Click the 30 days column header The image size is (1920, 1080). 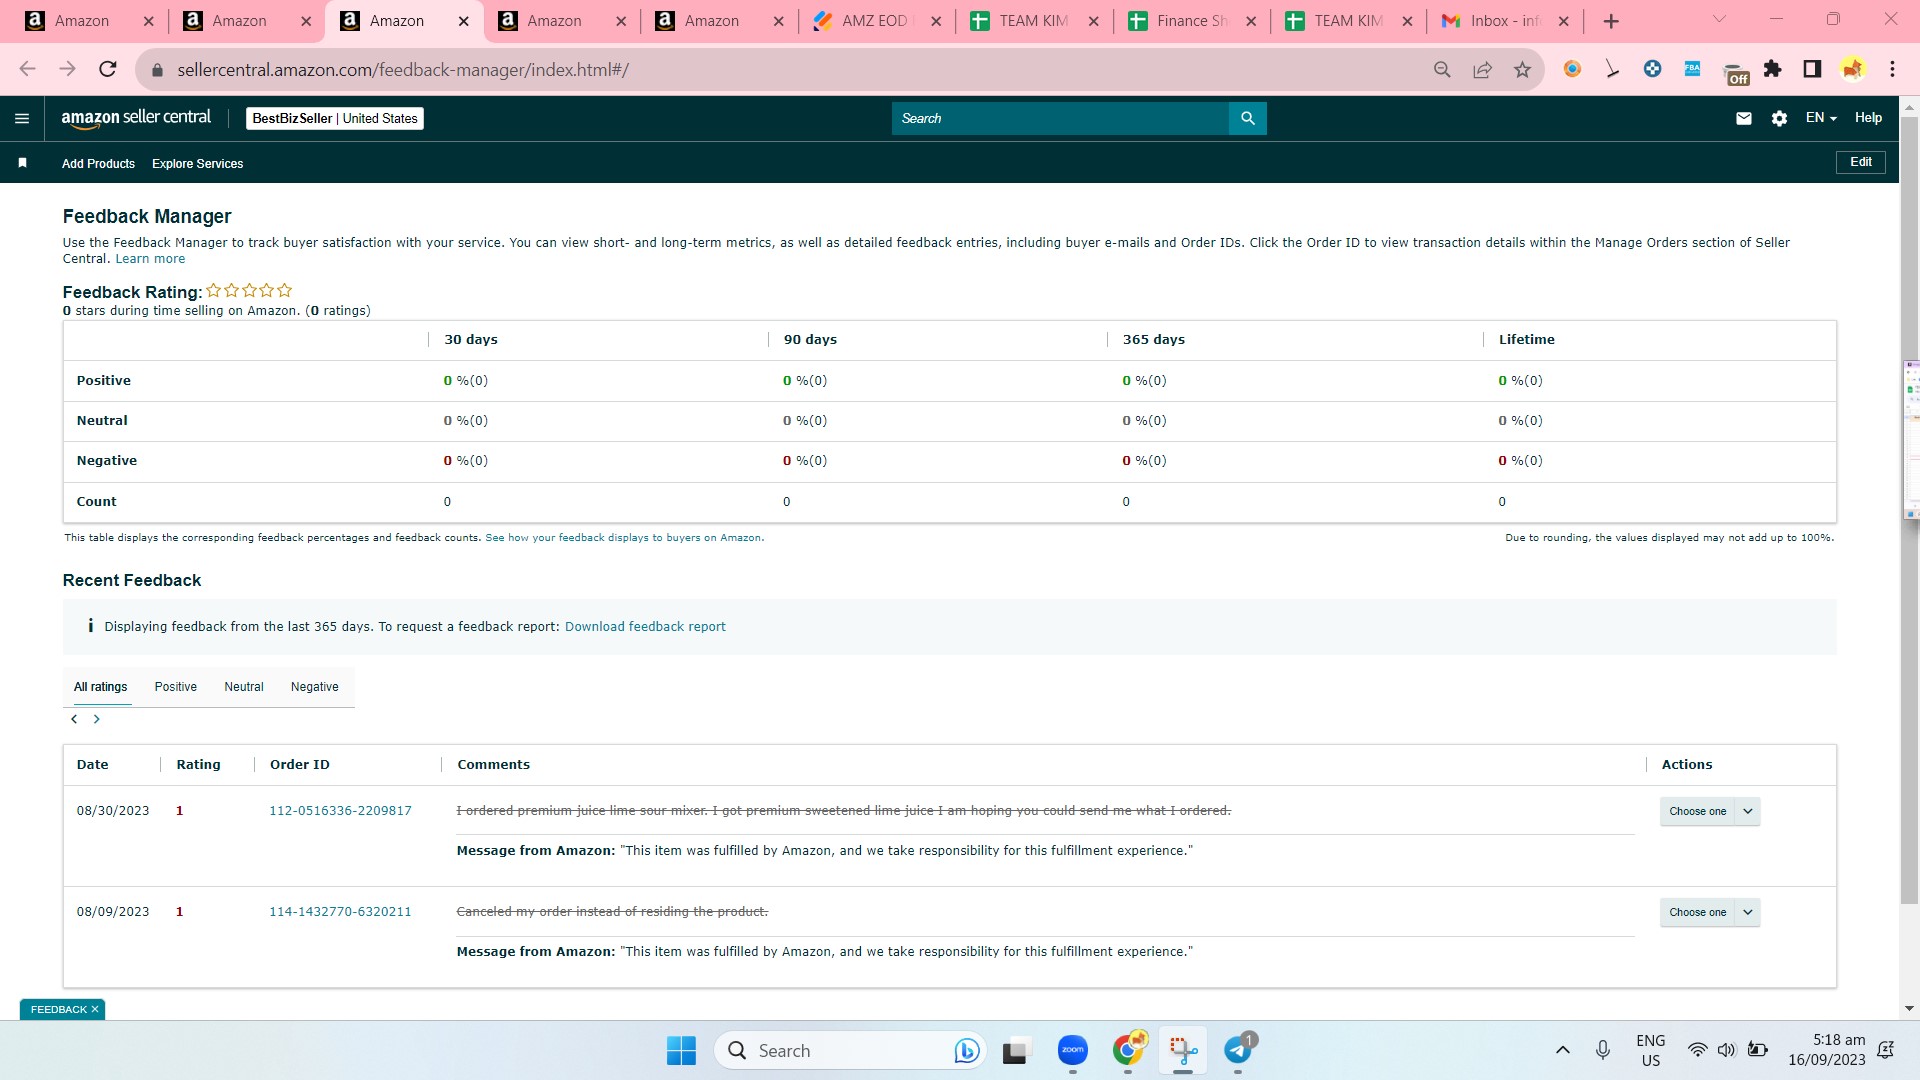click(x=471, y=340)
